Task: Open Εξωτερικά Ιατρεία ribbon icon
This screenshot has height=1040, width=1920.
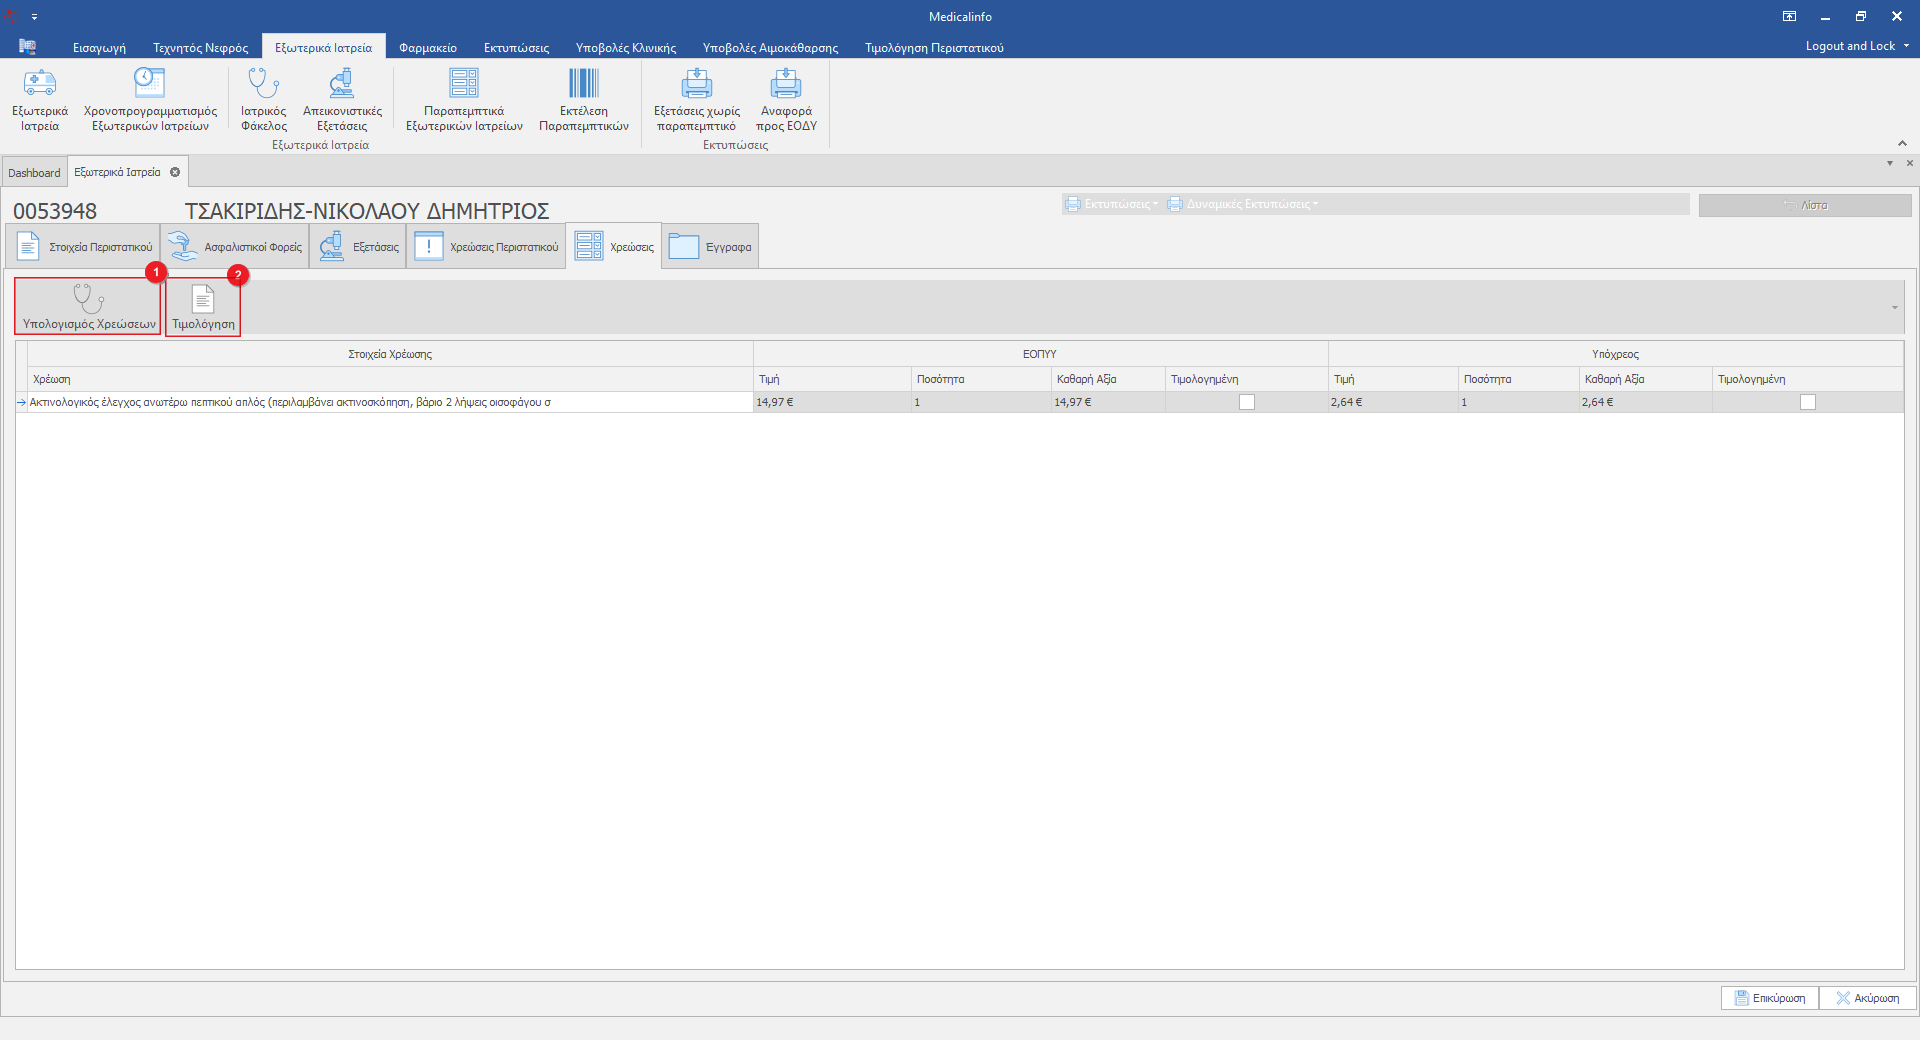Action: coord(40,100)
